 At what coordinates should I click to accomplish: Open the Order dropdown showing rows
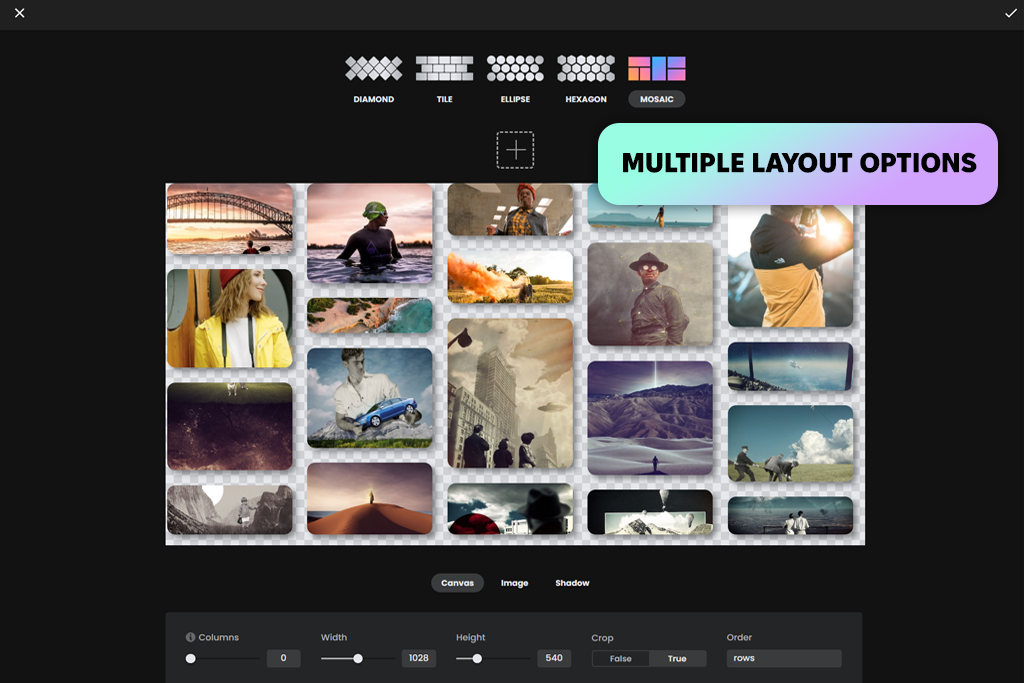(x=784, y=658)
